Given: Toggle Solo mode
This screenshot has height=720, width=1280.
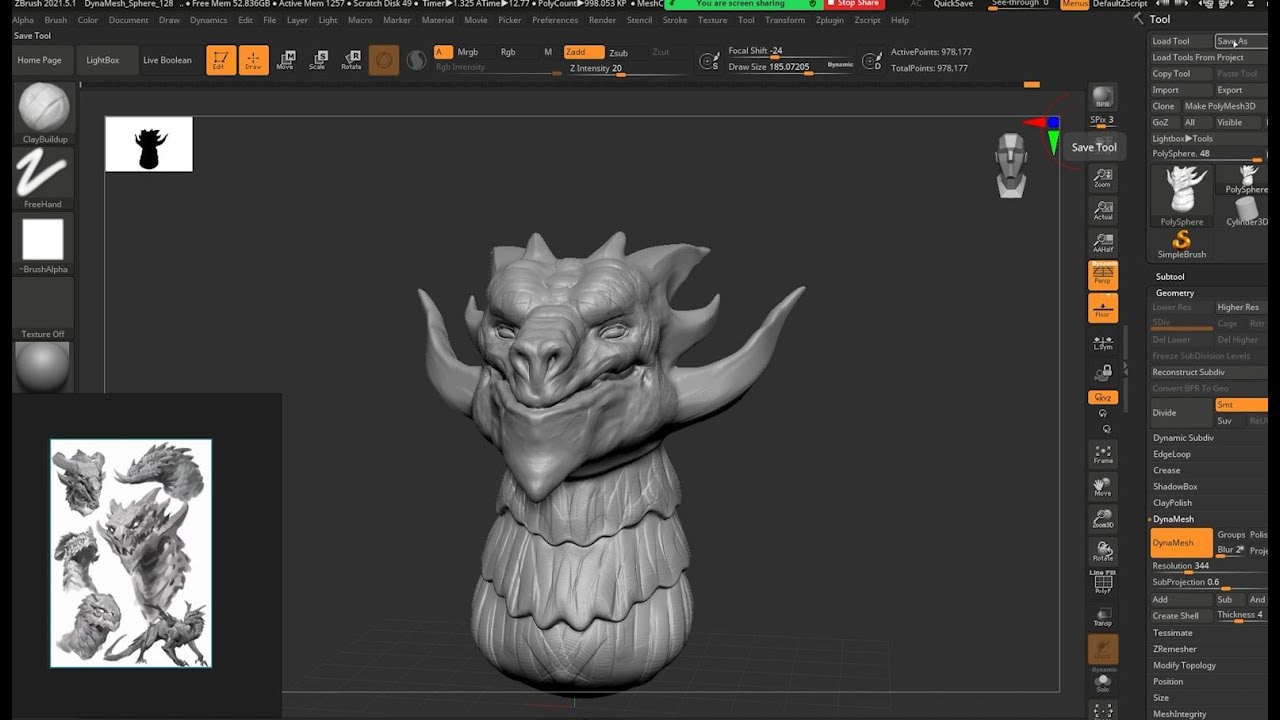Looking at the screenshot, I should coord(1103,682).
